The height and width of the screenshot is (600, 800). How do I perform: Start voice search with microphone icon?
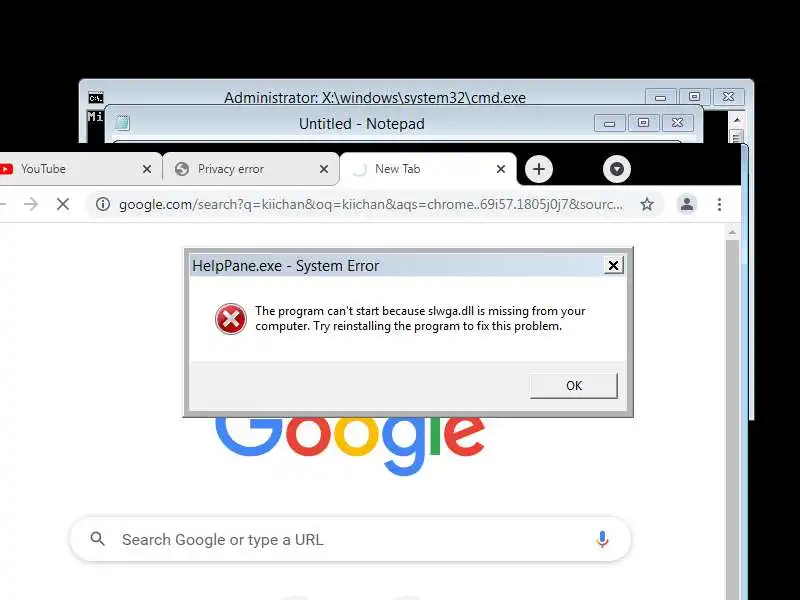602,539
